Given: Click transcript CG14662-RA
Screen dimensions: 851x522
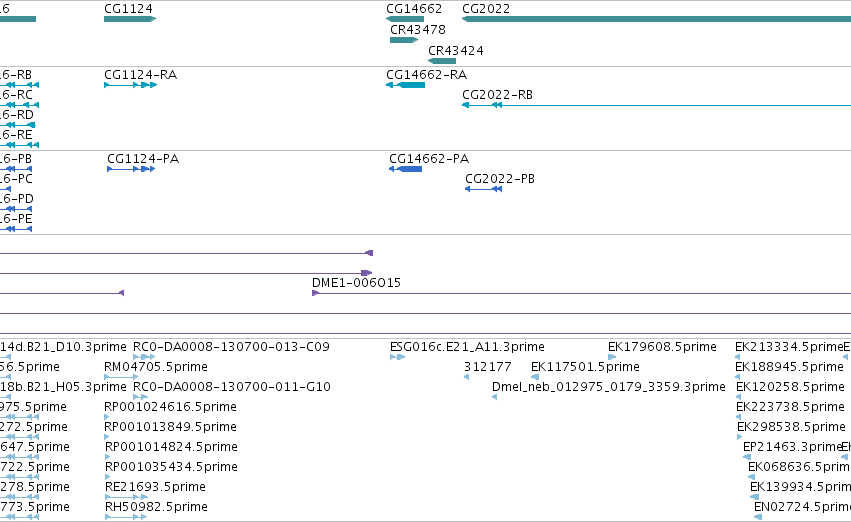Looking at the screenshot, I should pyautogui.click(x=405, y=85).
